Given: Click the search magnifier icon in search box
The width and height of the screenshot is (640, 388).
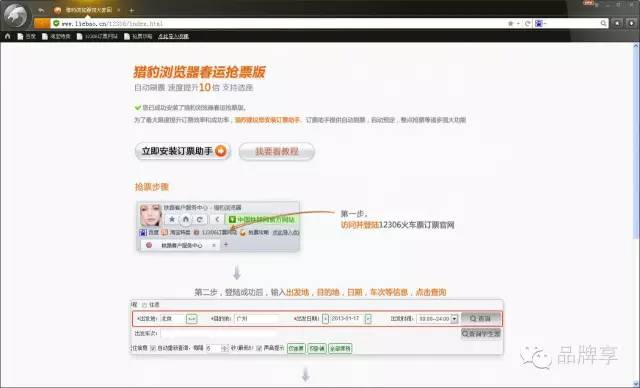Looking at the screenshot, I should pyautogui.click(x=603, y=24).
